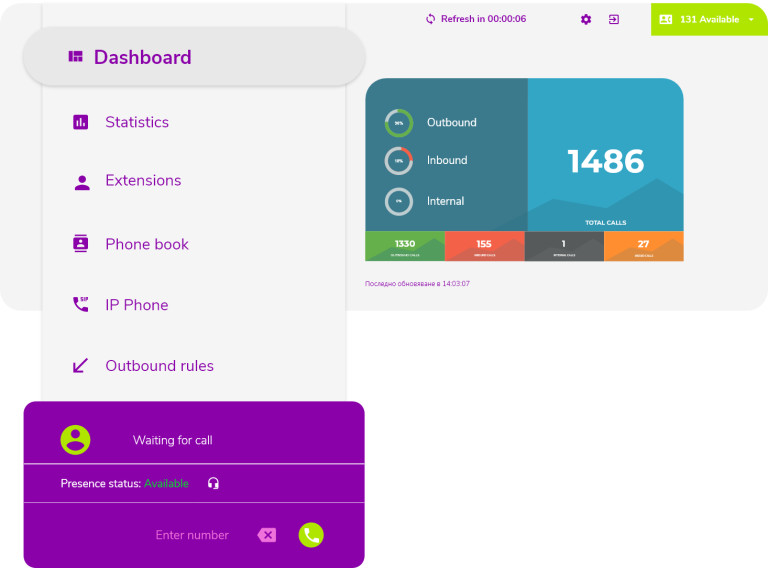Click the Dashboard grid icon
768x568 pixels.
point(75,57)
